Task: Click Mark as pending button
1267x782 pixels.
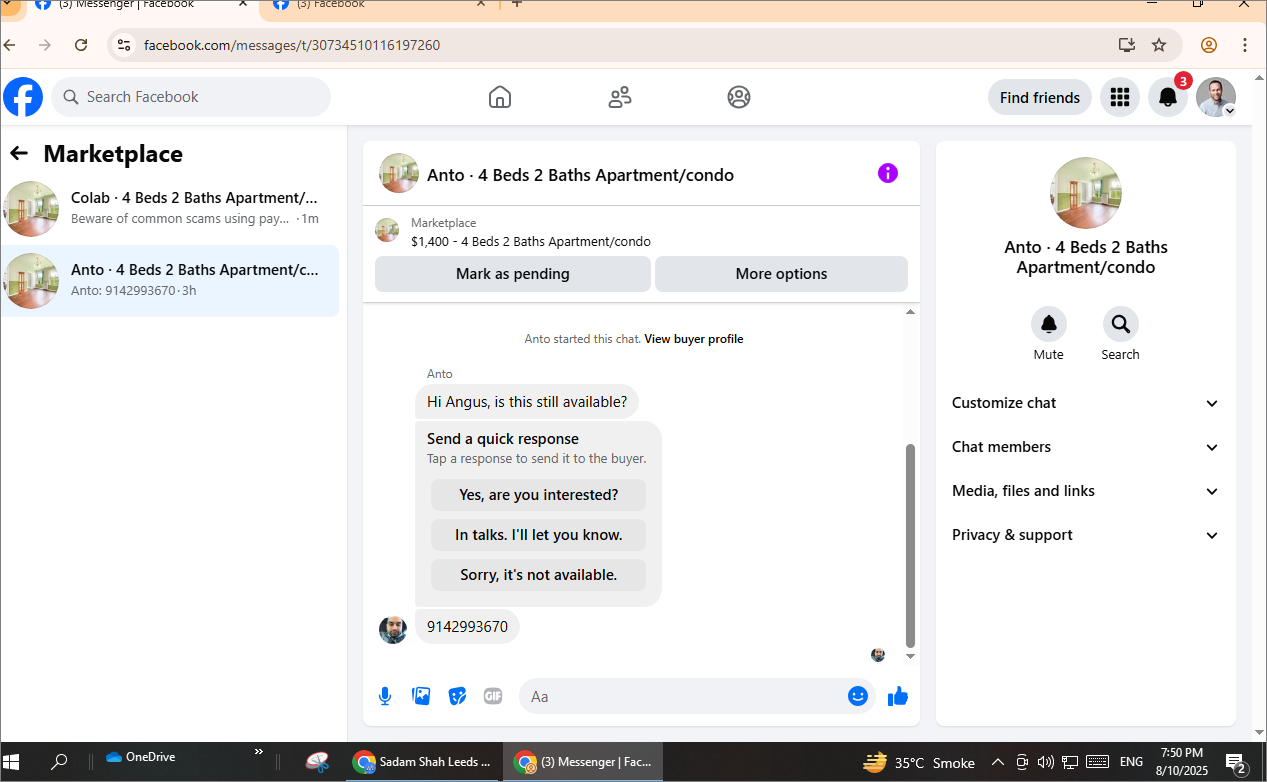Action: click(513, 274)
